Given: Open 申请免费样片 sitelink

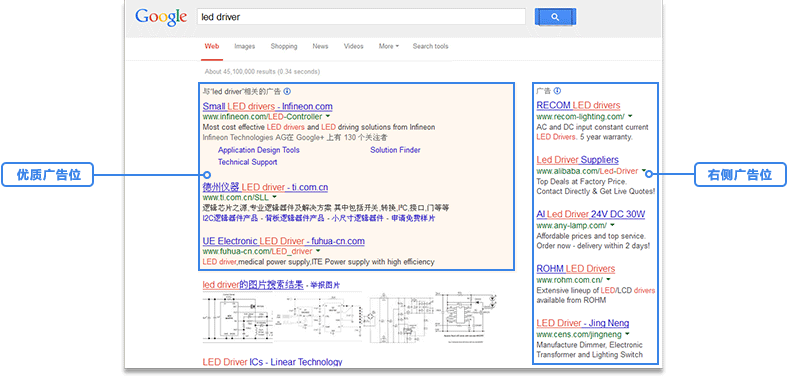Looking at the screenshot, I should tap(413, 219).
